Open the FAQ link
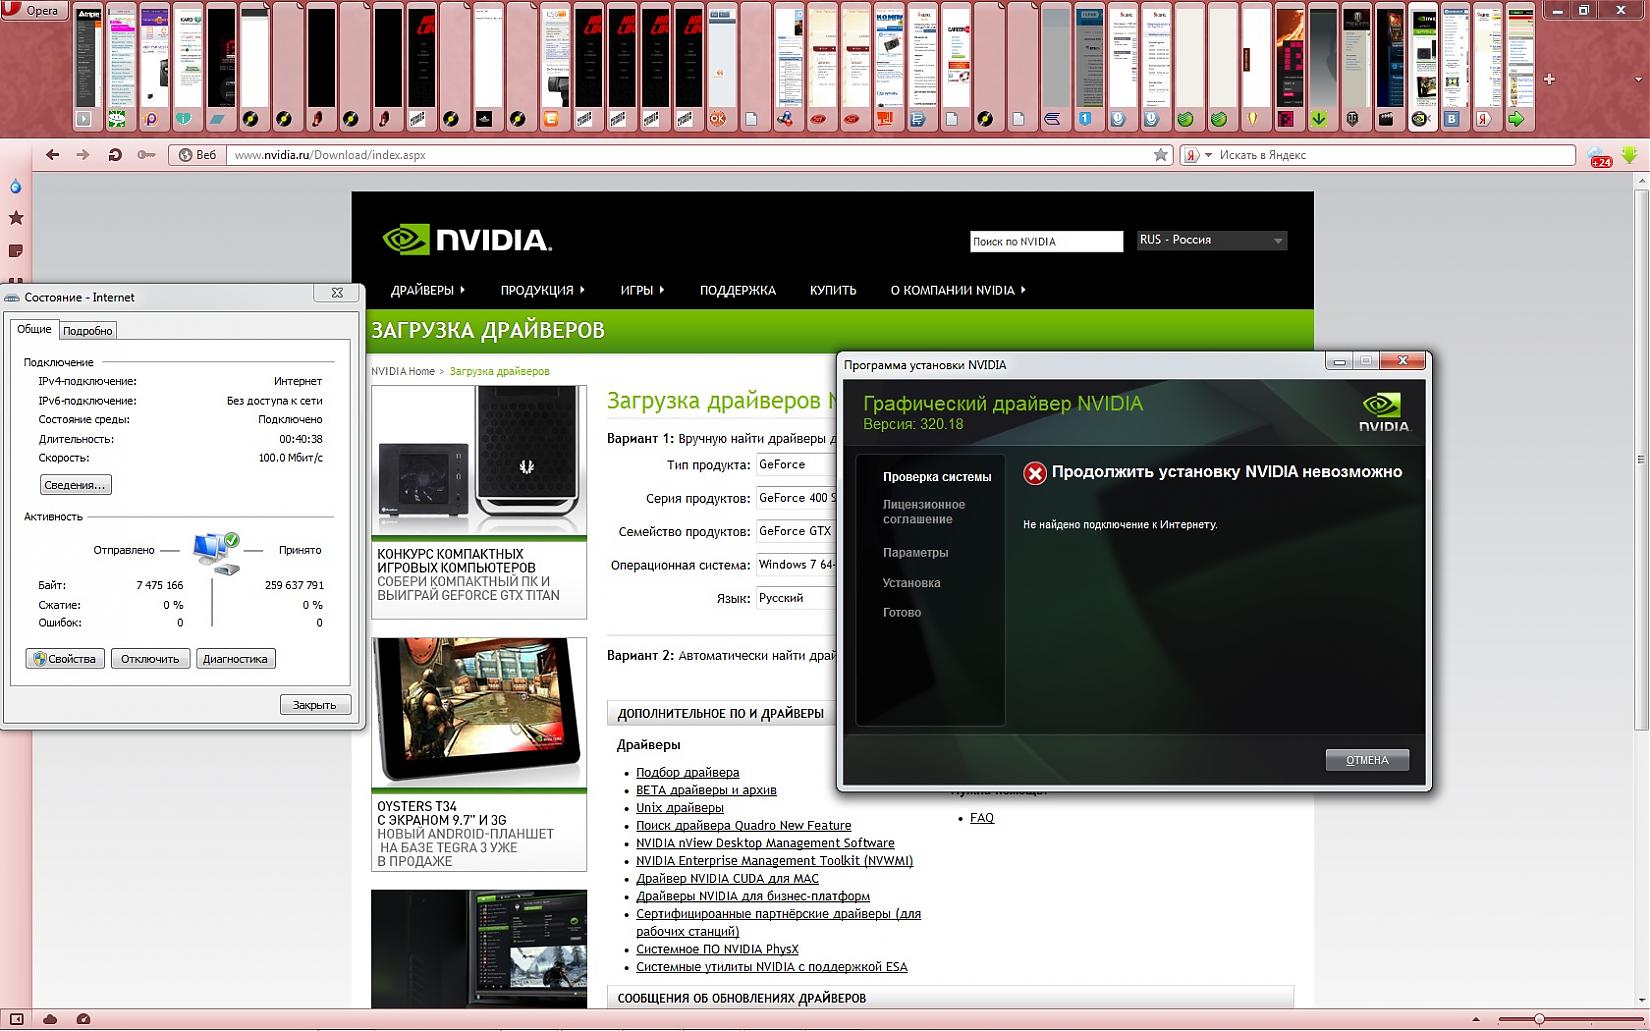1650x1031 pixels. point(982,818)
